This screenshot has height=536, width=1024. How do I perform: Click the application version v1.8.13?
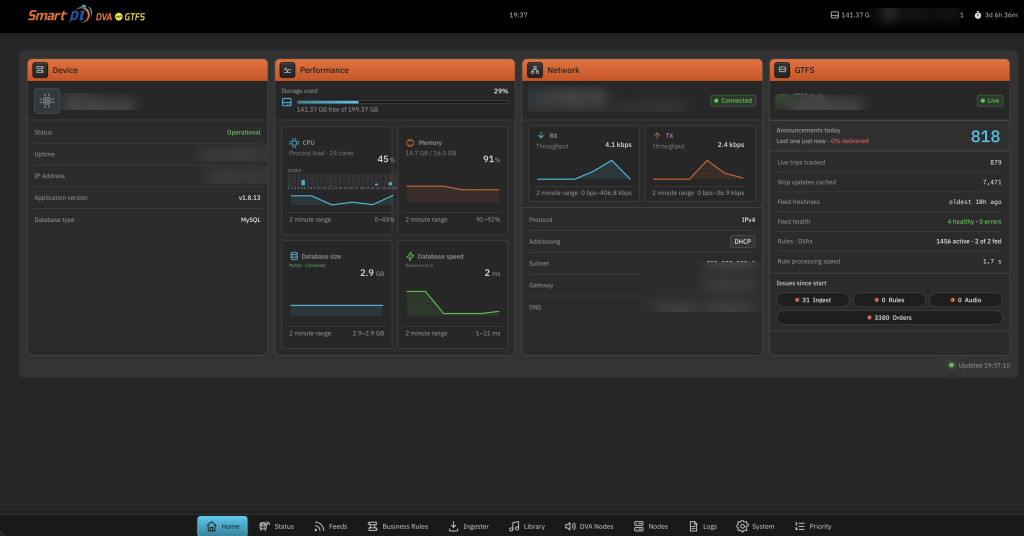[x=249, y=198]
